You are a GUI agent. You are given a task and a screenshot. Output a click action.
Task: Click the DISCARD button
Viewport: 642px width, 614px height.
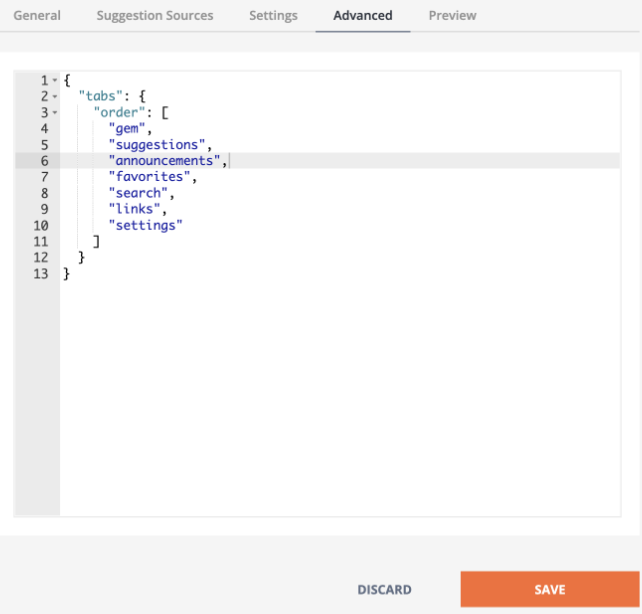click(x=384, y=589)
